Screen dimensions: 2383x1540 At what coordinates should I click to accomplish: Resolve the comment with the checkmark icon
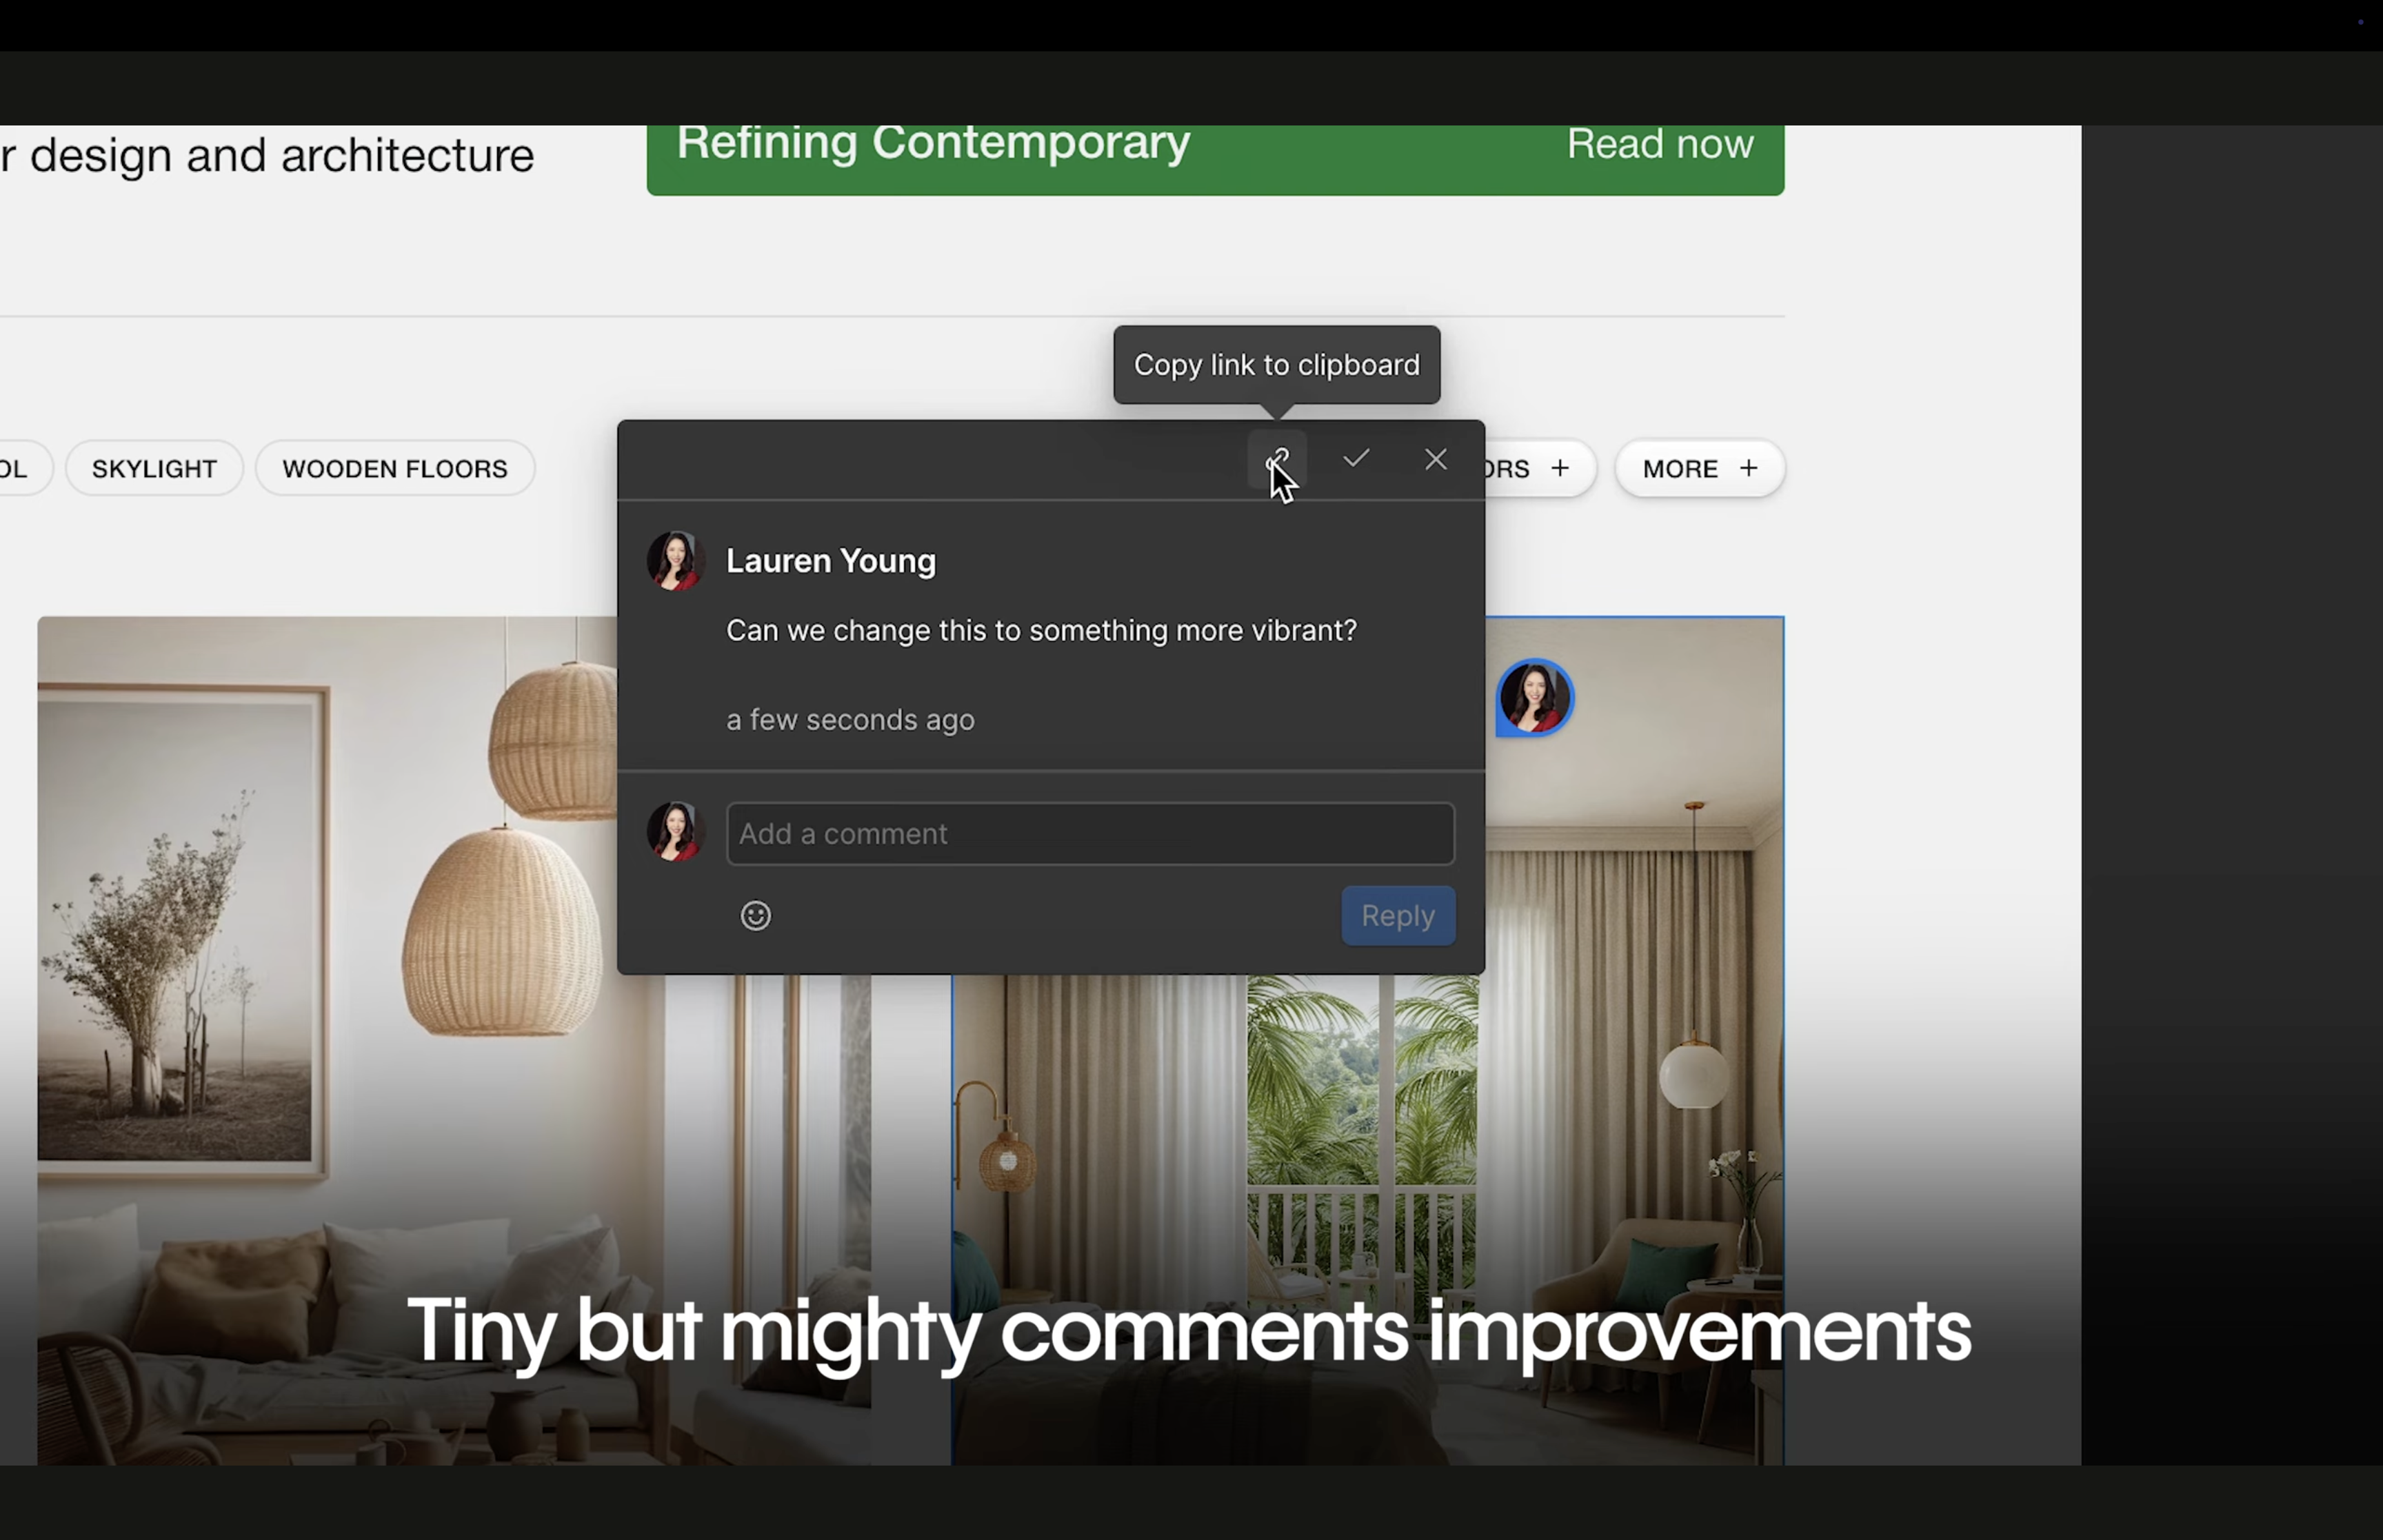[x=1356, y=459]
